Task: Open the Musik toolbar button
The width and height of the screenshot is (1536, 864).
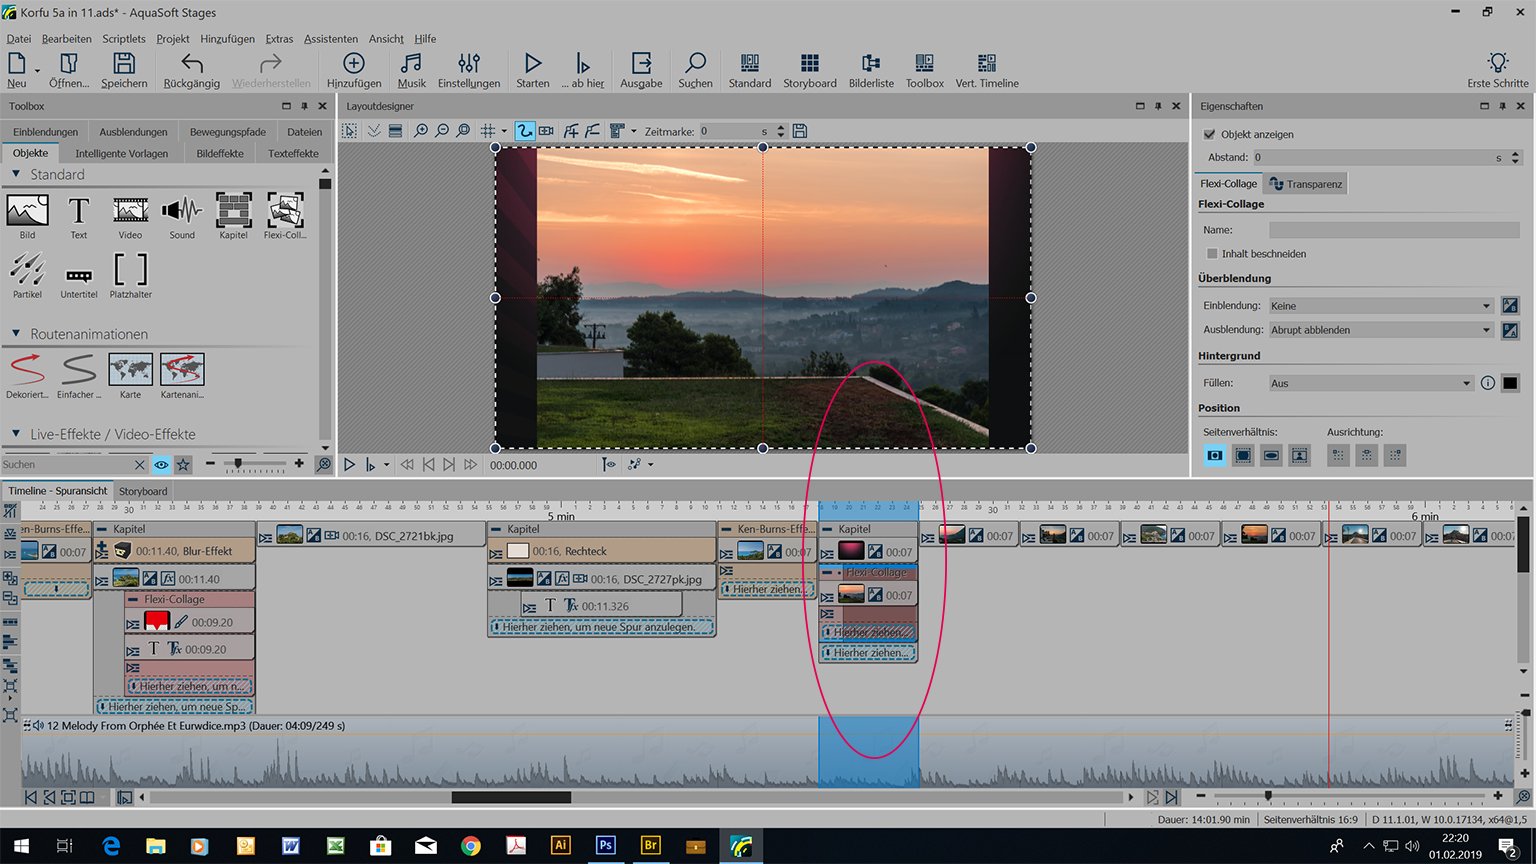Action: pos(411,70)
